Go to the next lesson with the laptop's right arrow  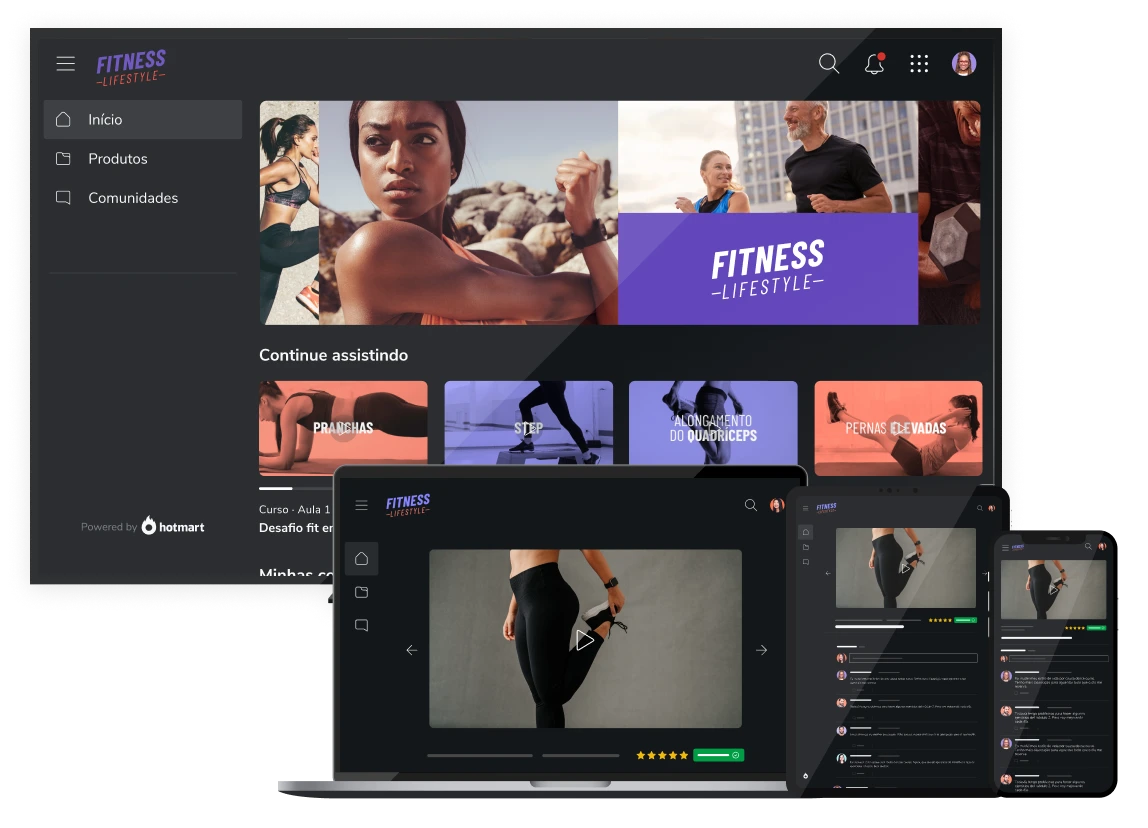tap(761, 650)
